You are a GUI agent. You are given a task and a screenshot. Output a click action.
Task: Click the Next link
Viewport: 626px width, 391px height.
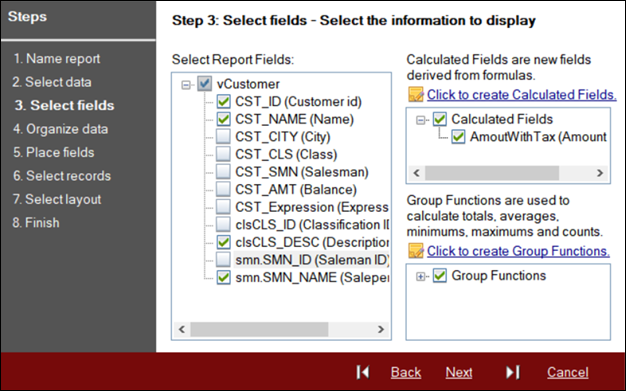pyautogui.click(x=459, y=372)
